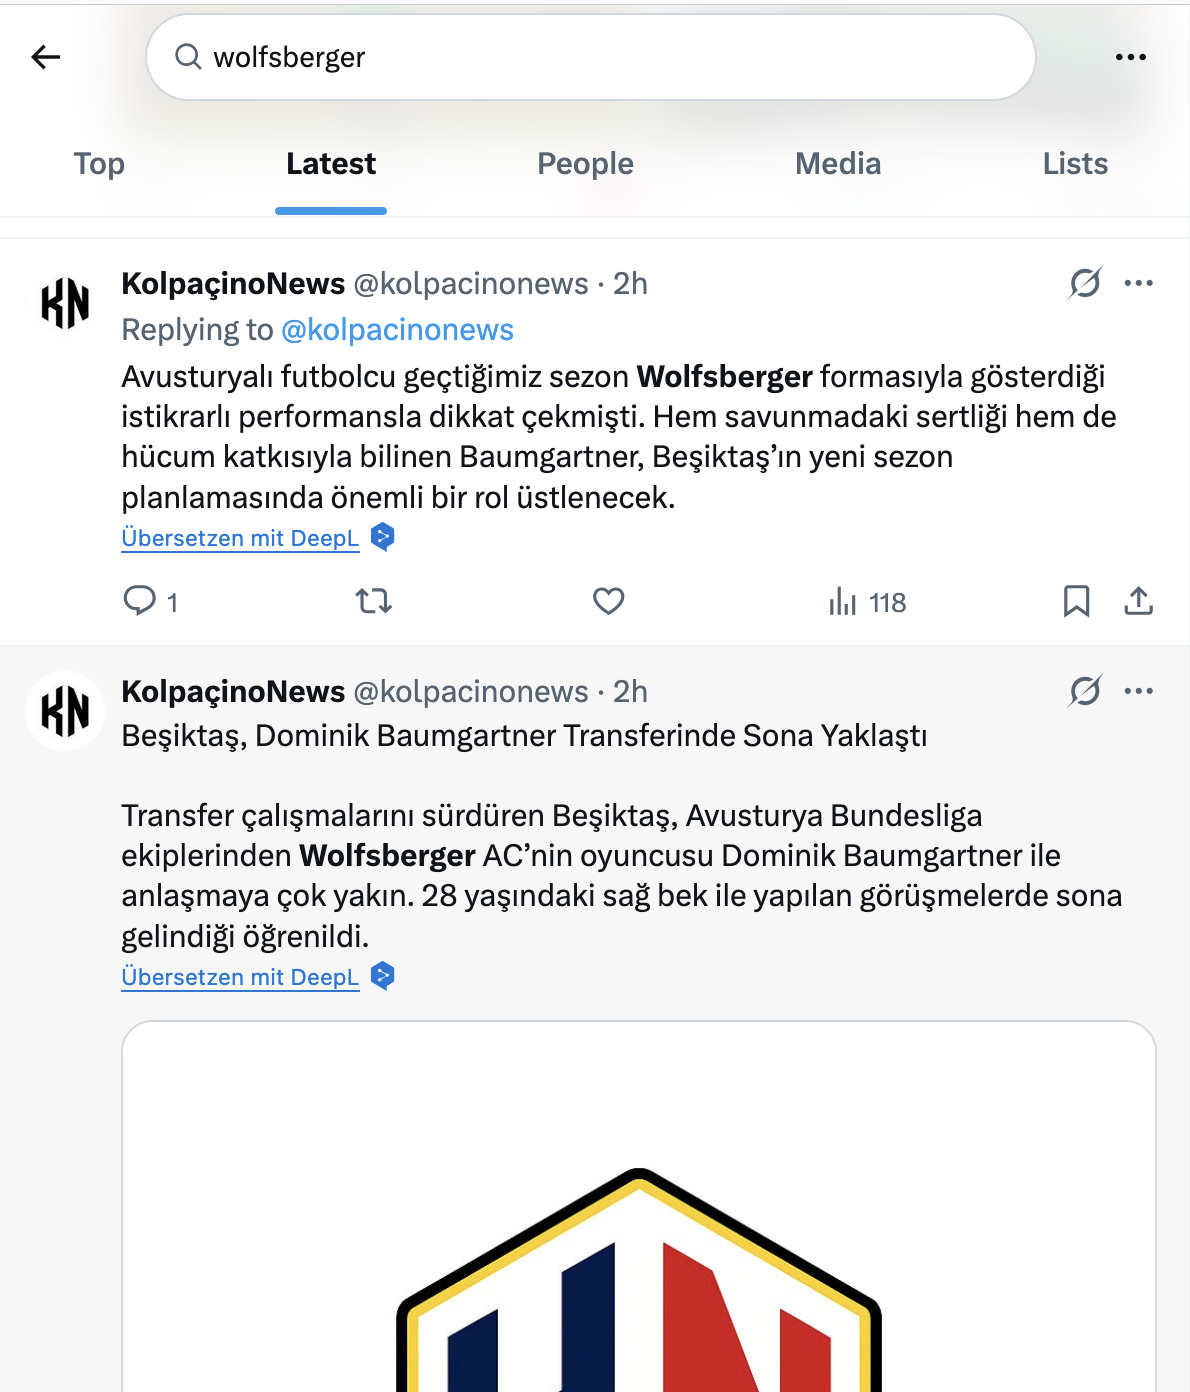Open the @kolpacinonews reply mention link
Image resolution: width=1190 pixels, height=1392 pixels.
[397, 330]
